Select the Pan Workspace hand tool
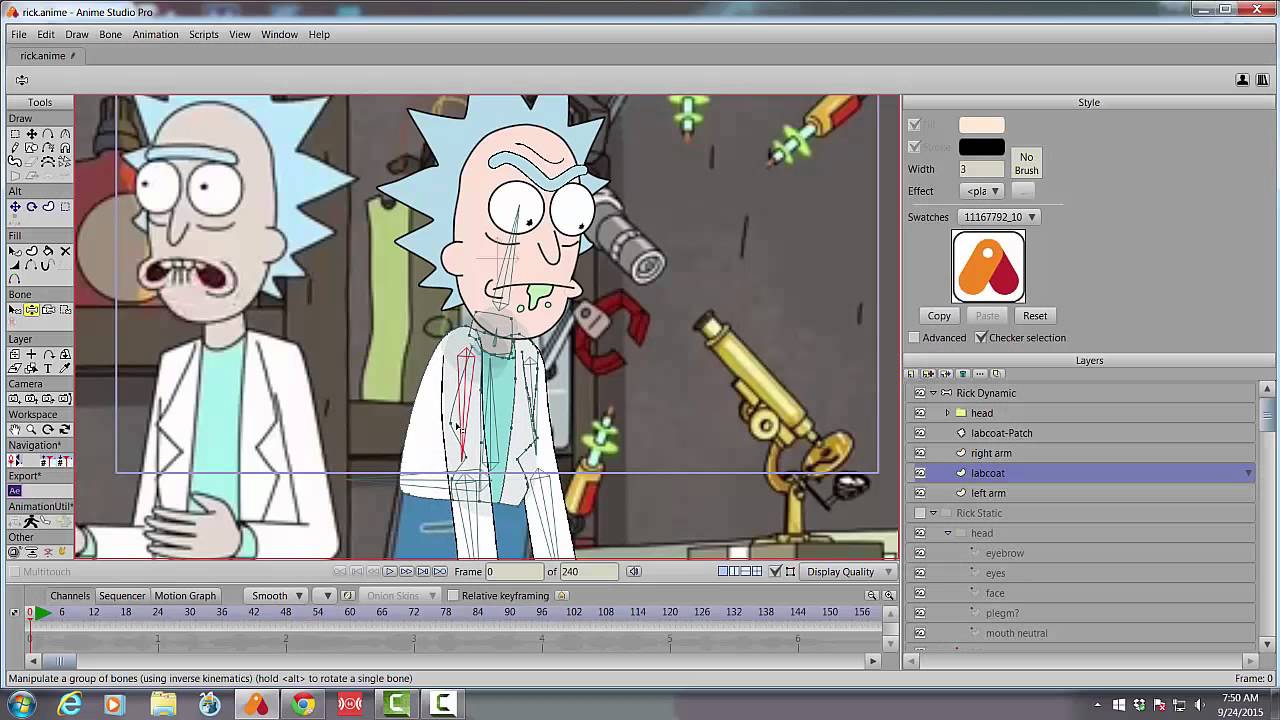The height and width of the screenshot is (720, 1280). tap(15, 429)
